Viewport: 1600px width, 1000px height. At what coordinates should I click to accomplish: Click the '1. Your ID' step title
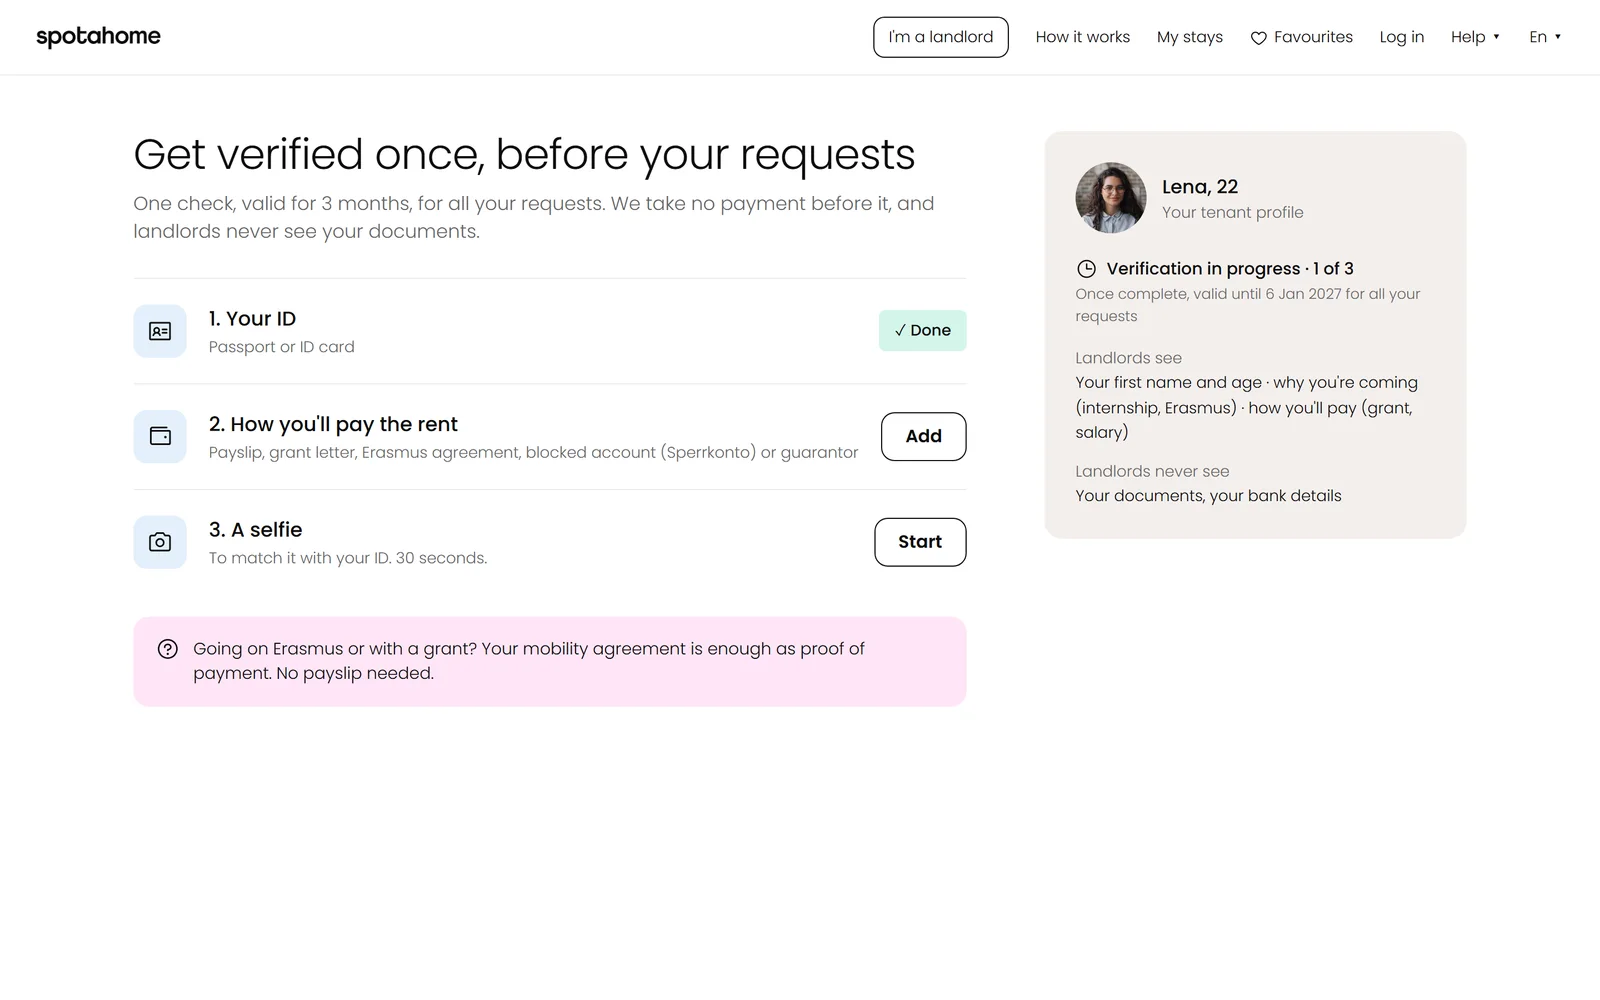[x=252, y=319]
